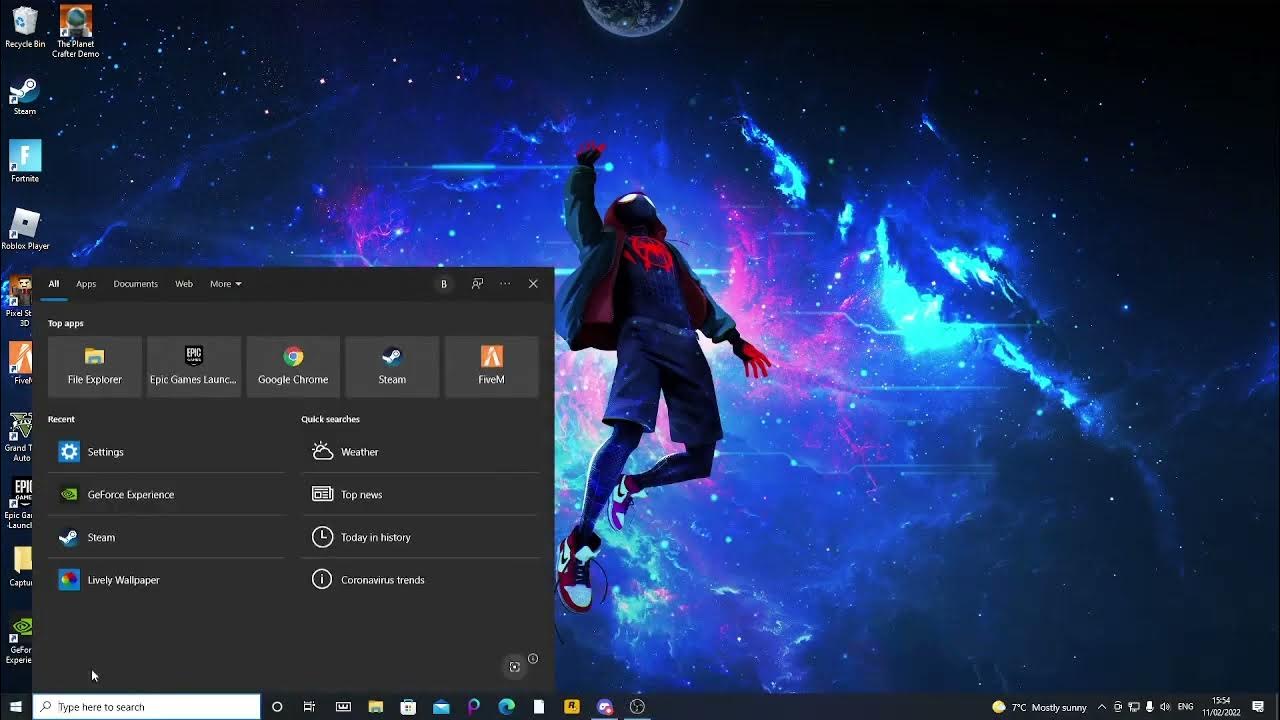Expand the More filter dropdown
1280x720 pixels.
(x=225, y=284)
